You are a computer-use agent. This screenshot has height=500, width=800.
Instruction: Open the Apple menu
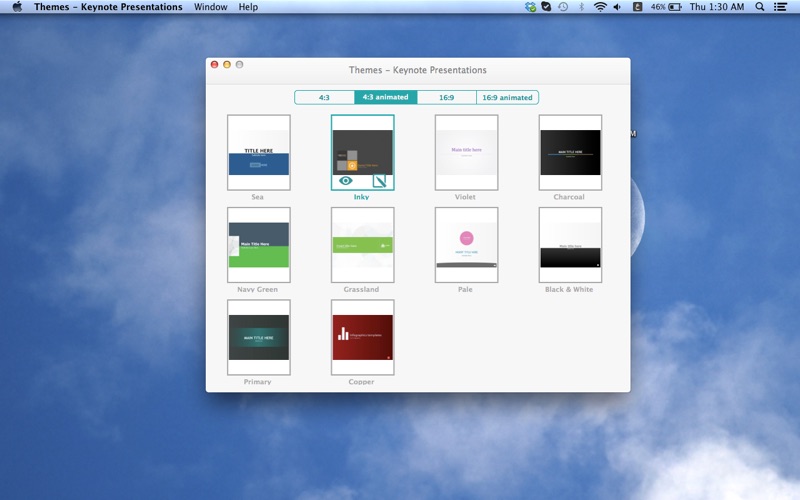(17, 7)
